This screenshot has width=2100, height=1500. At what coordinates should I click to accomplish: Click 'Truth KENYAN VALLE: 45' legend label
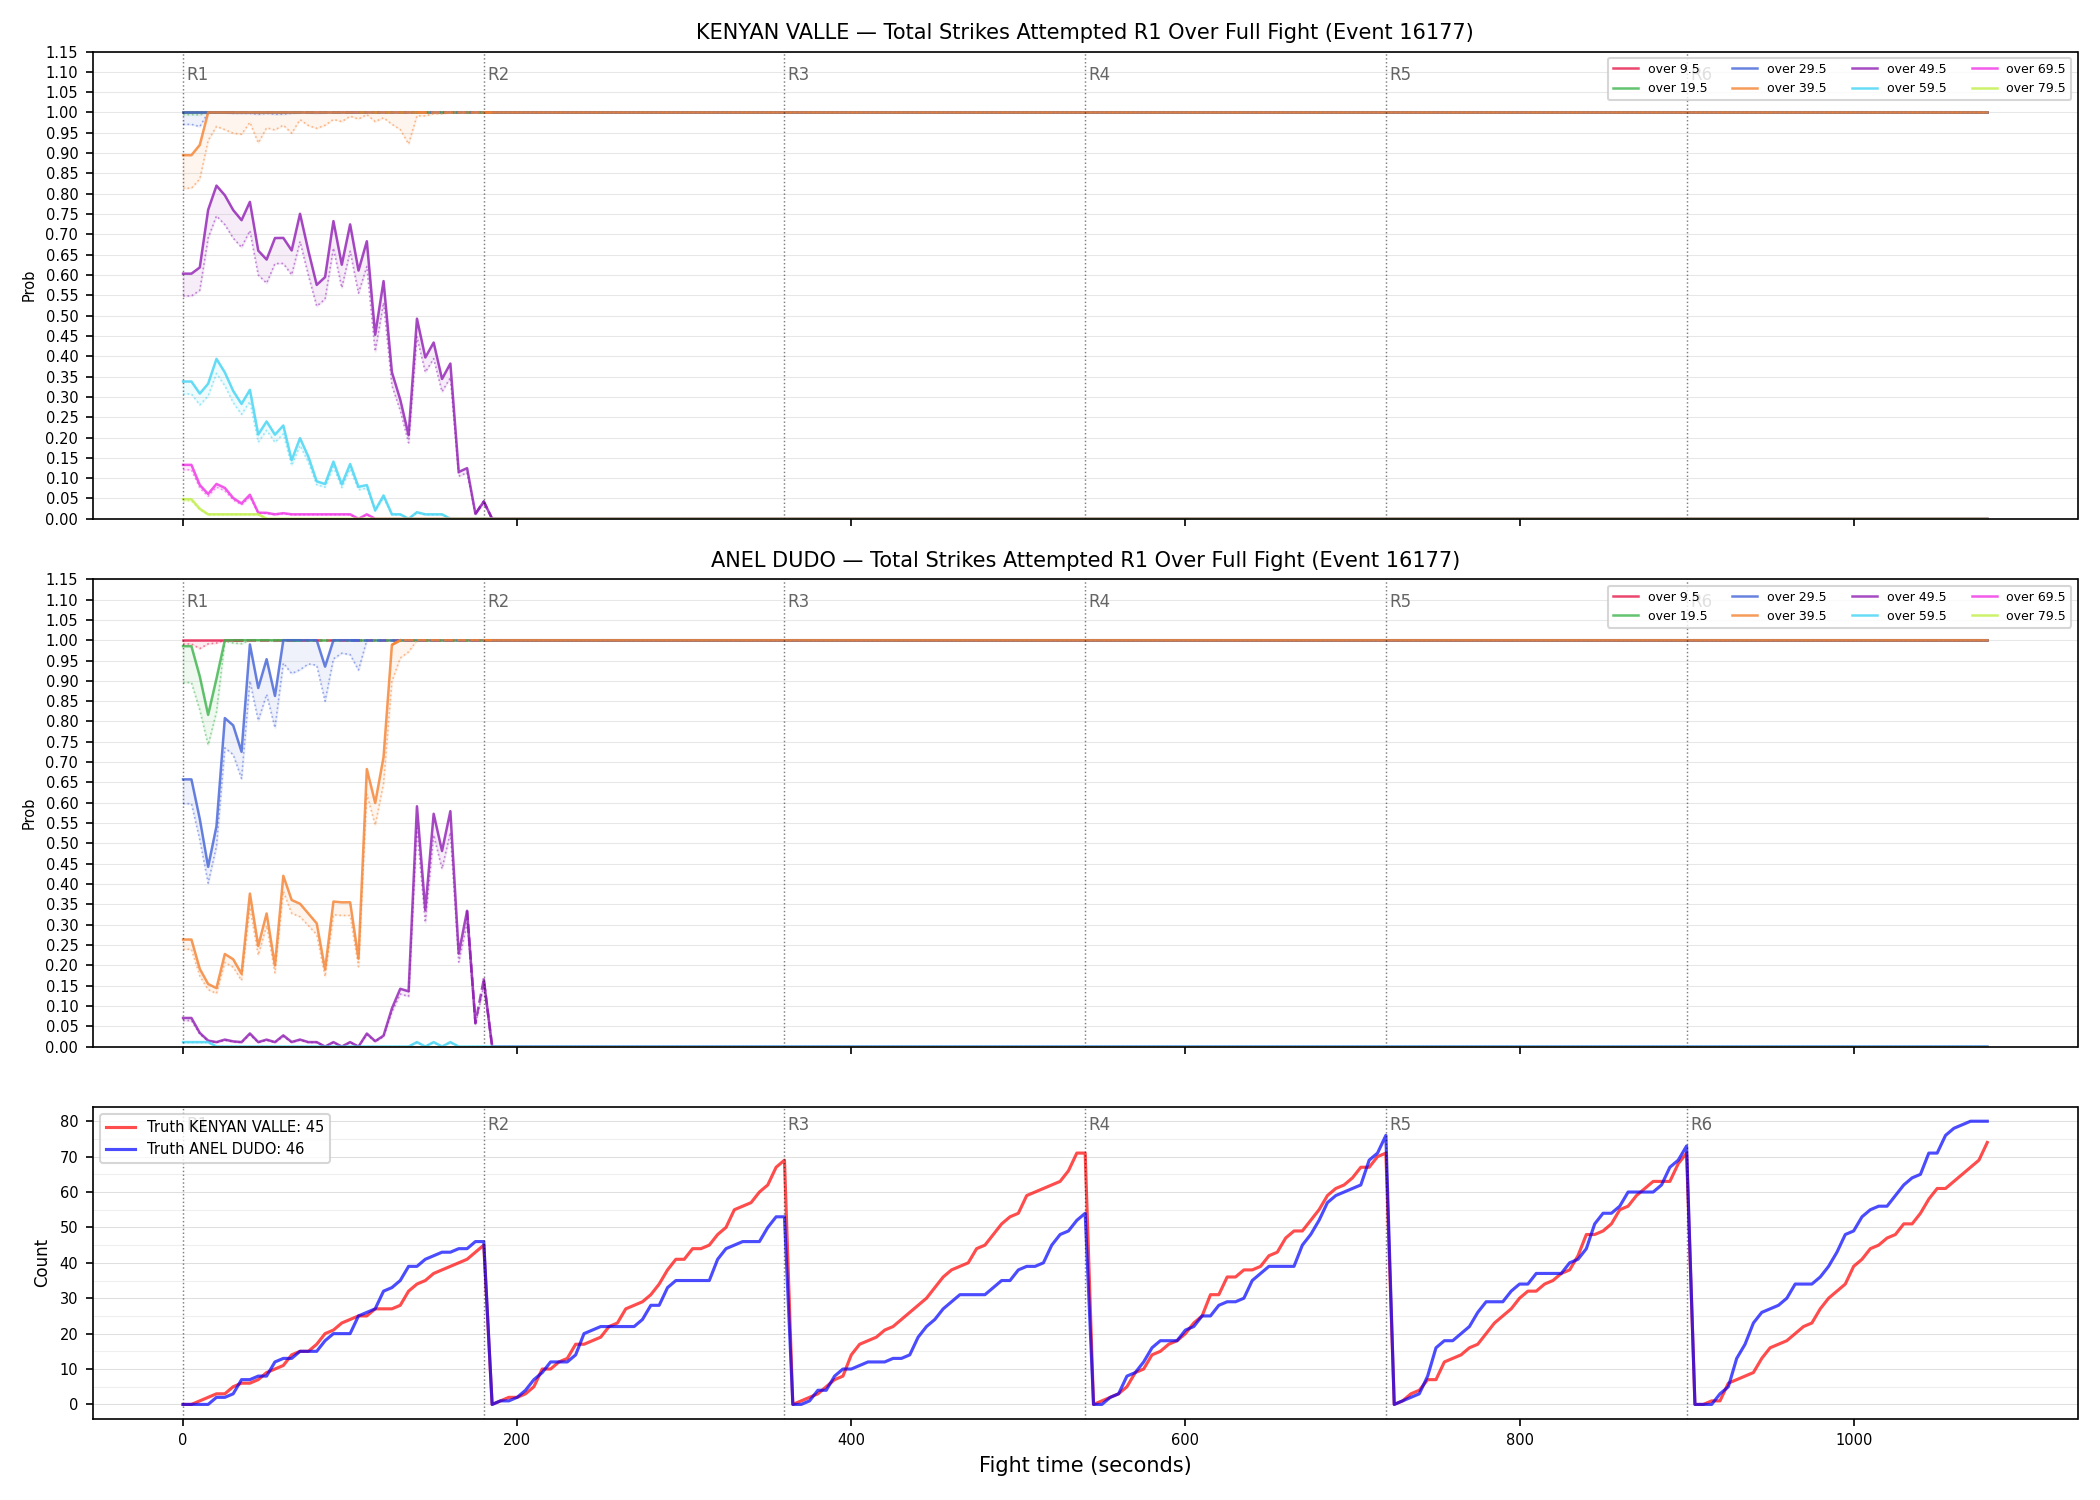coord(235,1127)
